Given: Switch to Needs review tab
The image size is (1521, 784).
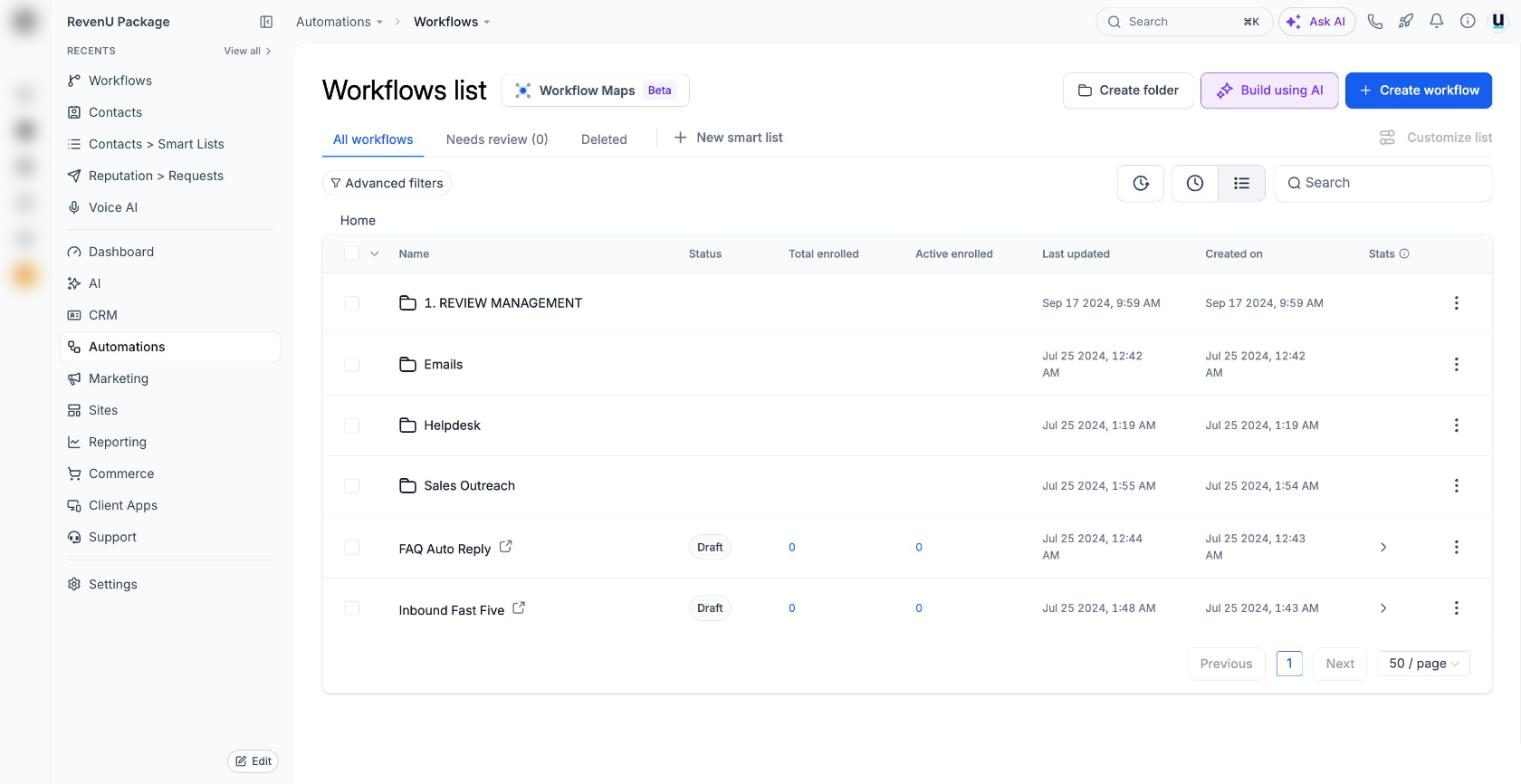Looking at the screenshot, I should (497, 139).
